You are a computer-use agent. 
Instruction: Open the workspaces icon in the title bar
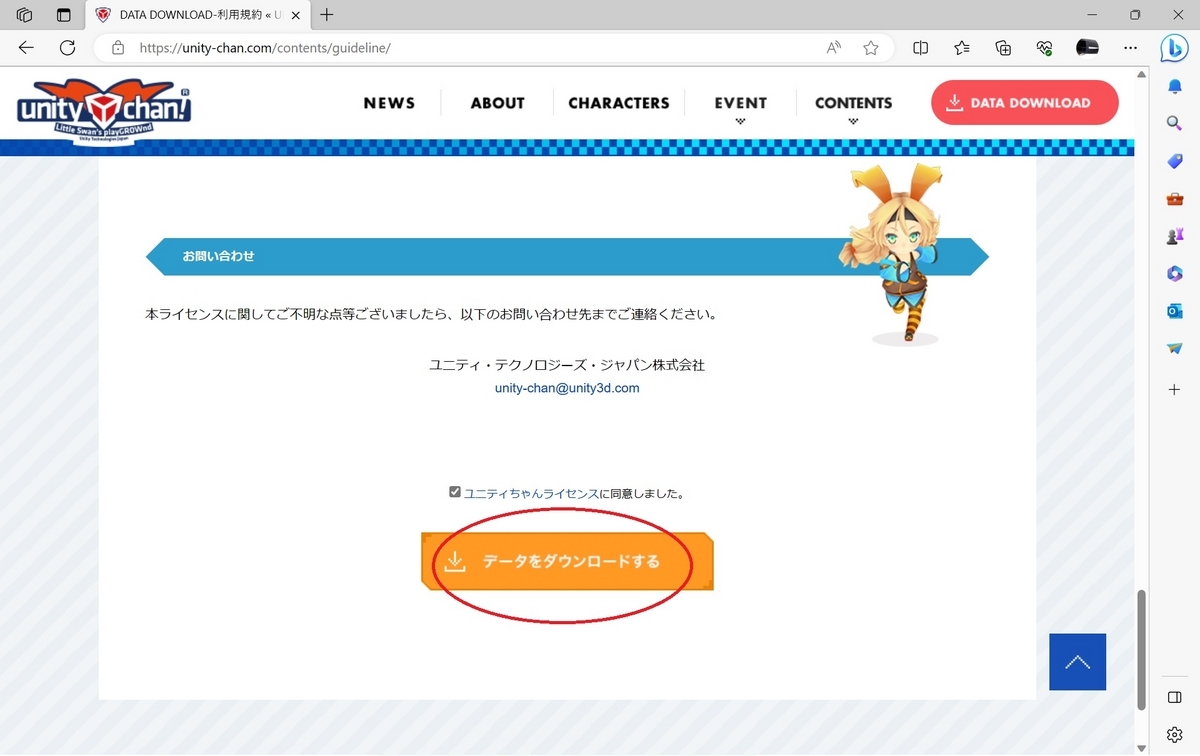pos(25,15)
